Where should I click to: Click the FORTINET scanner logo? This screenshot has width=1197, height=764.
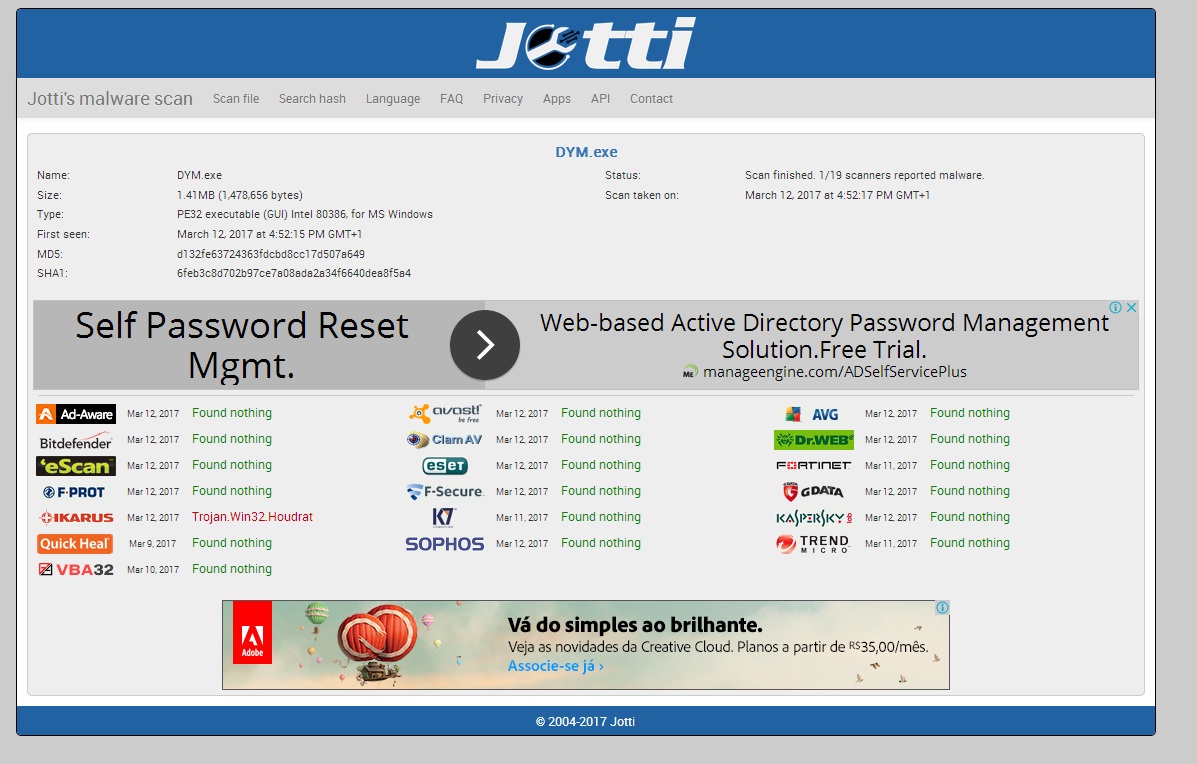[x=814, y=466]
